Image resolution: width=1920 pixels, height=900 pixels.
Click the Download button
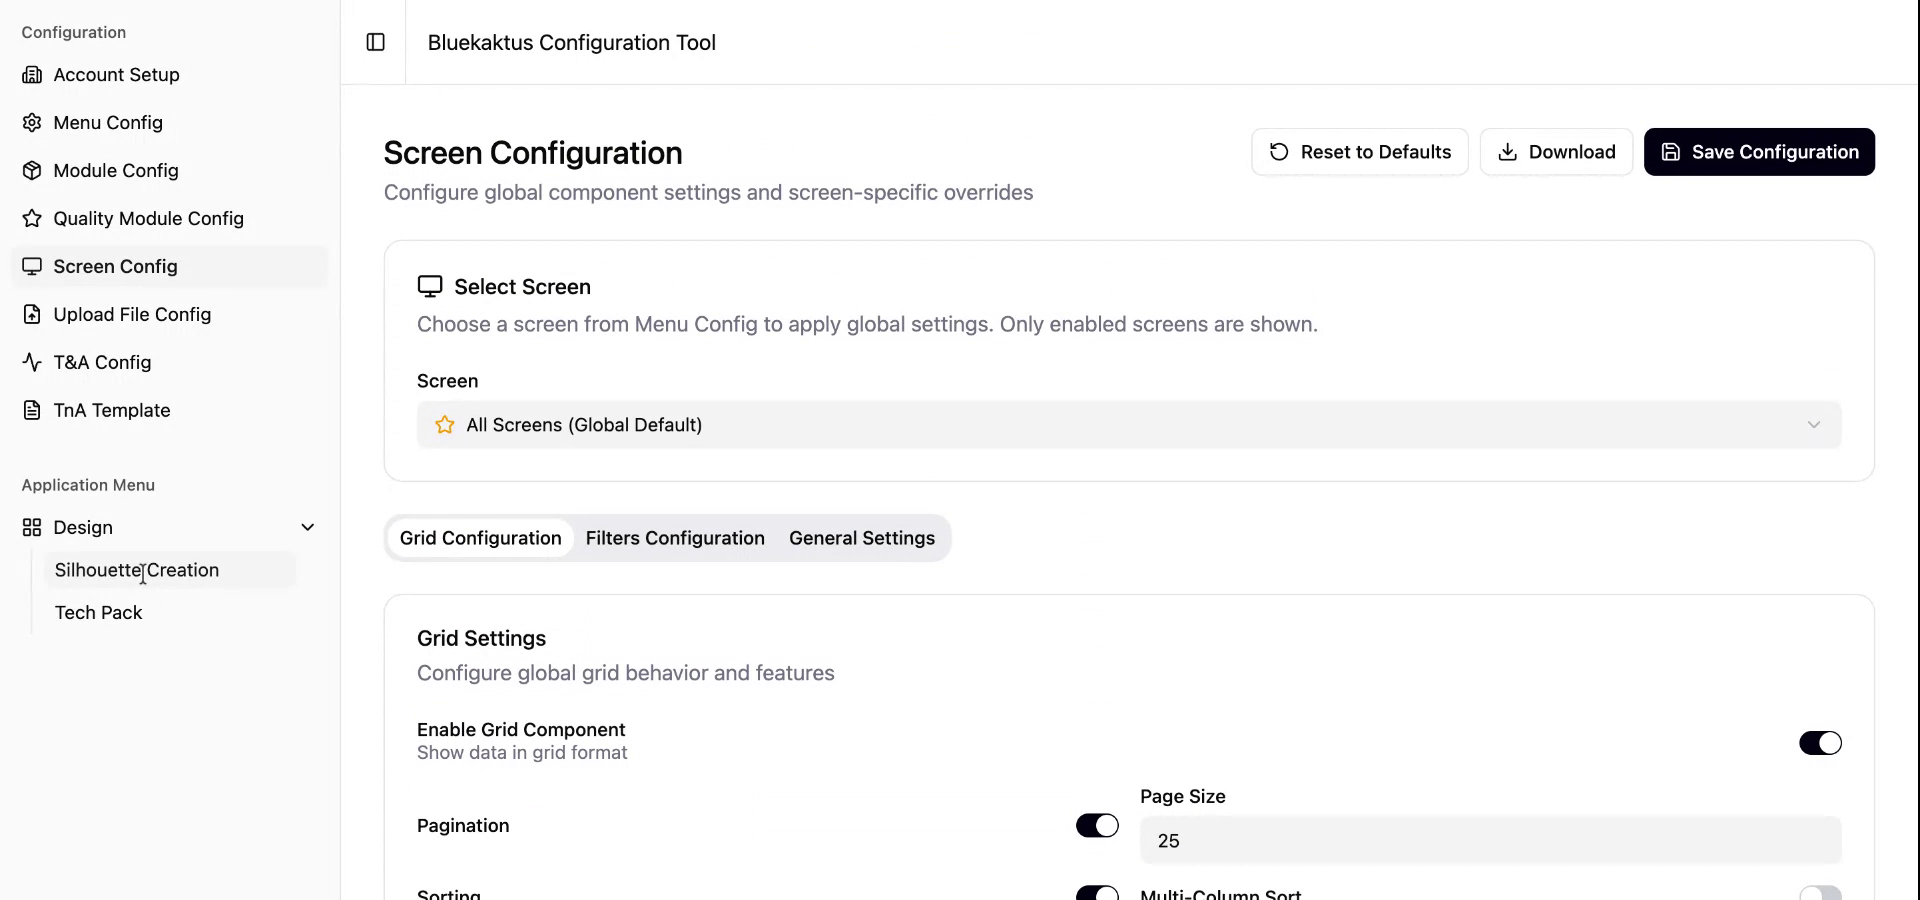(x=1555, y=152)
